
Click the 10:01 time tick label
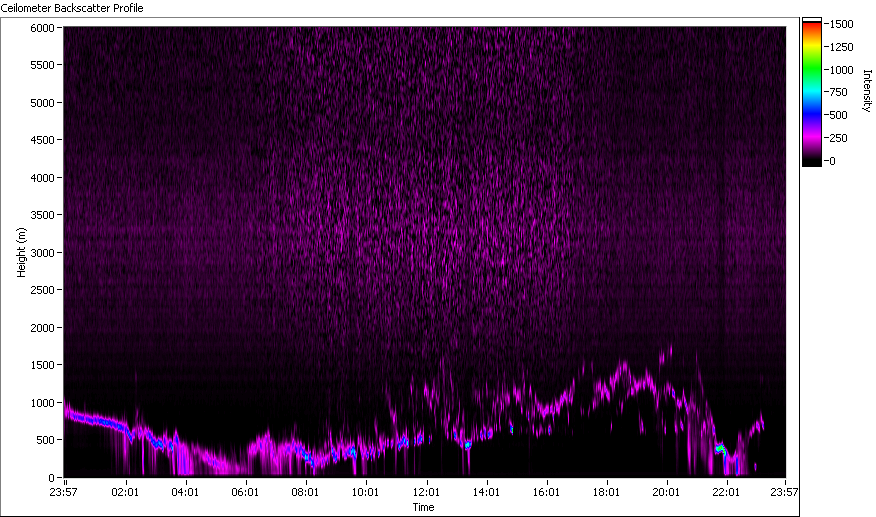click(x=365, y=492)
